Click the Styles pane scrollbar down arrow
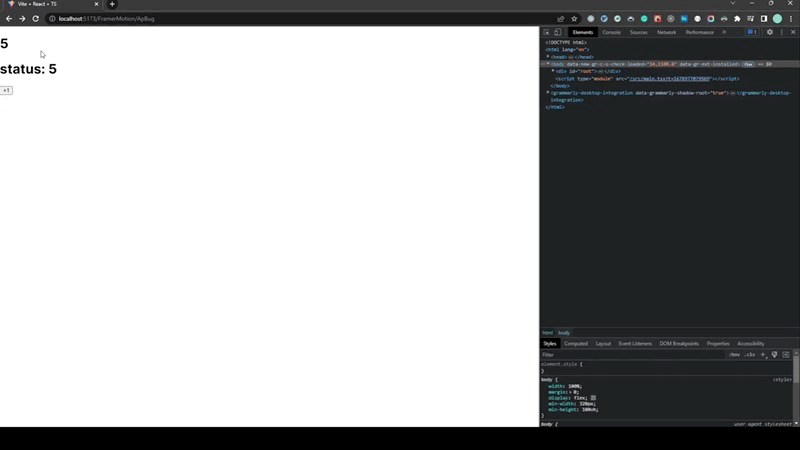 click(796, 423)
